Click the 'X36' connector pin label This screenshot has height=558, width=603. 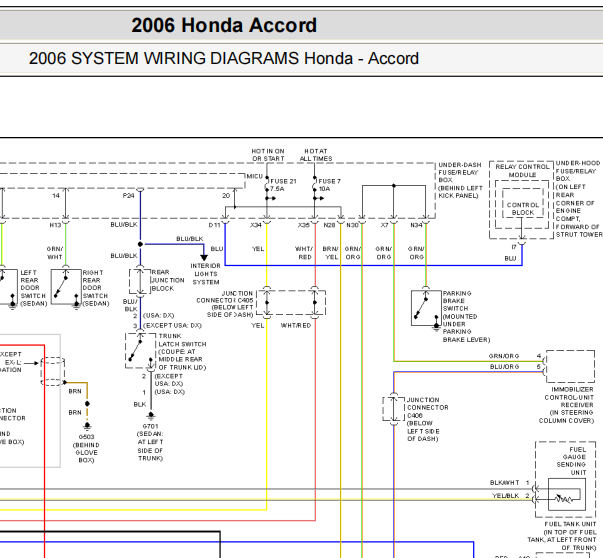[303, 225]
